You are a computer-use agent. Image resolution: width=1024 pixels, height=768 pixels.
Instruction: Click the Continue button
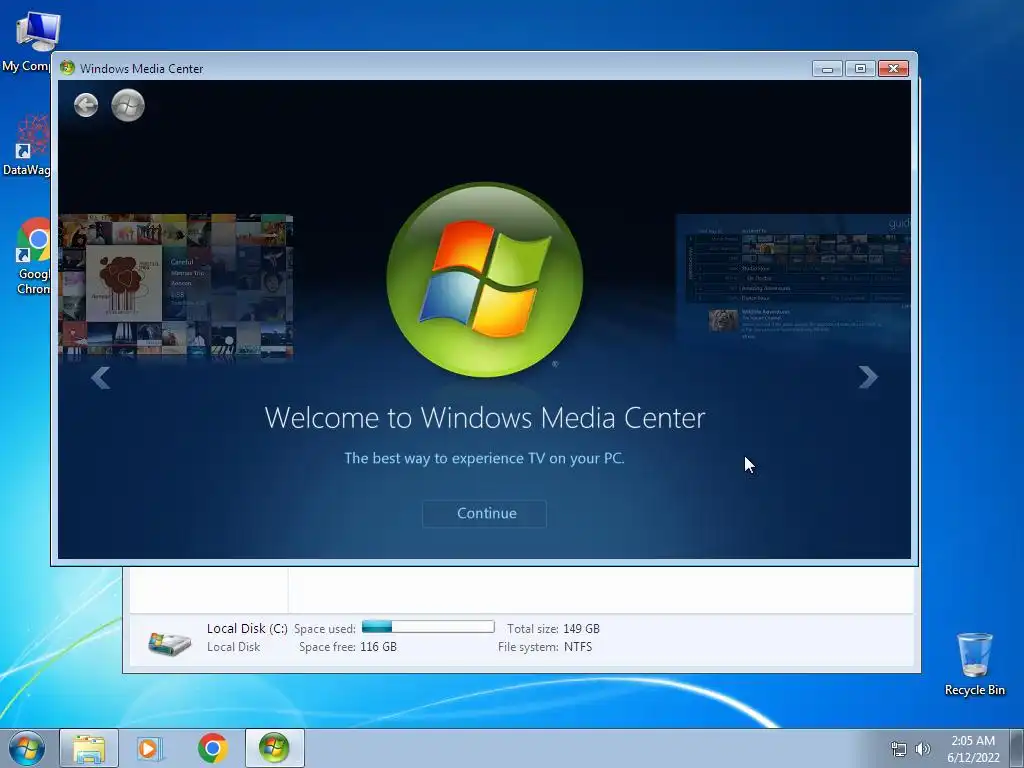click(485, 513)
